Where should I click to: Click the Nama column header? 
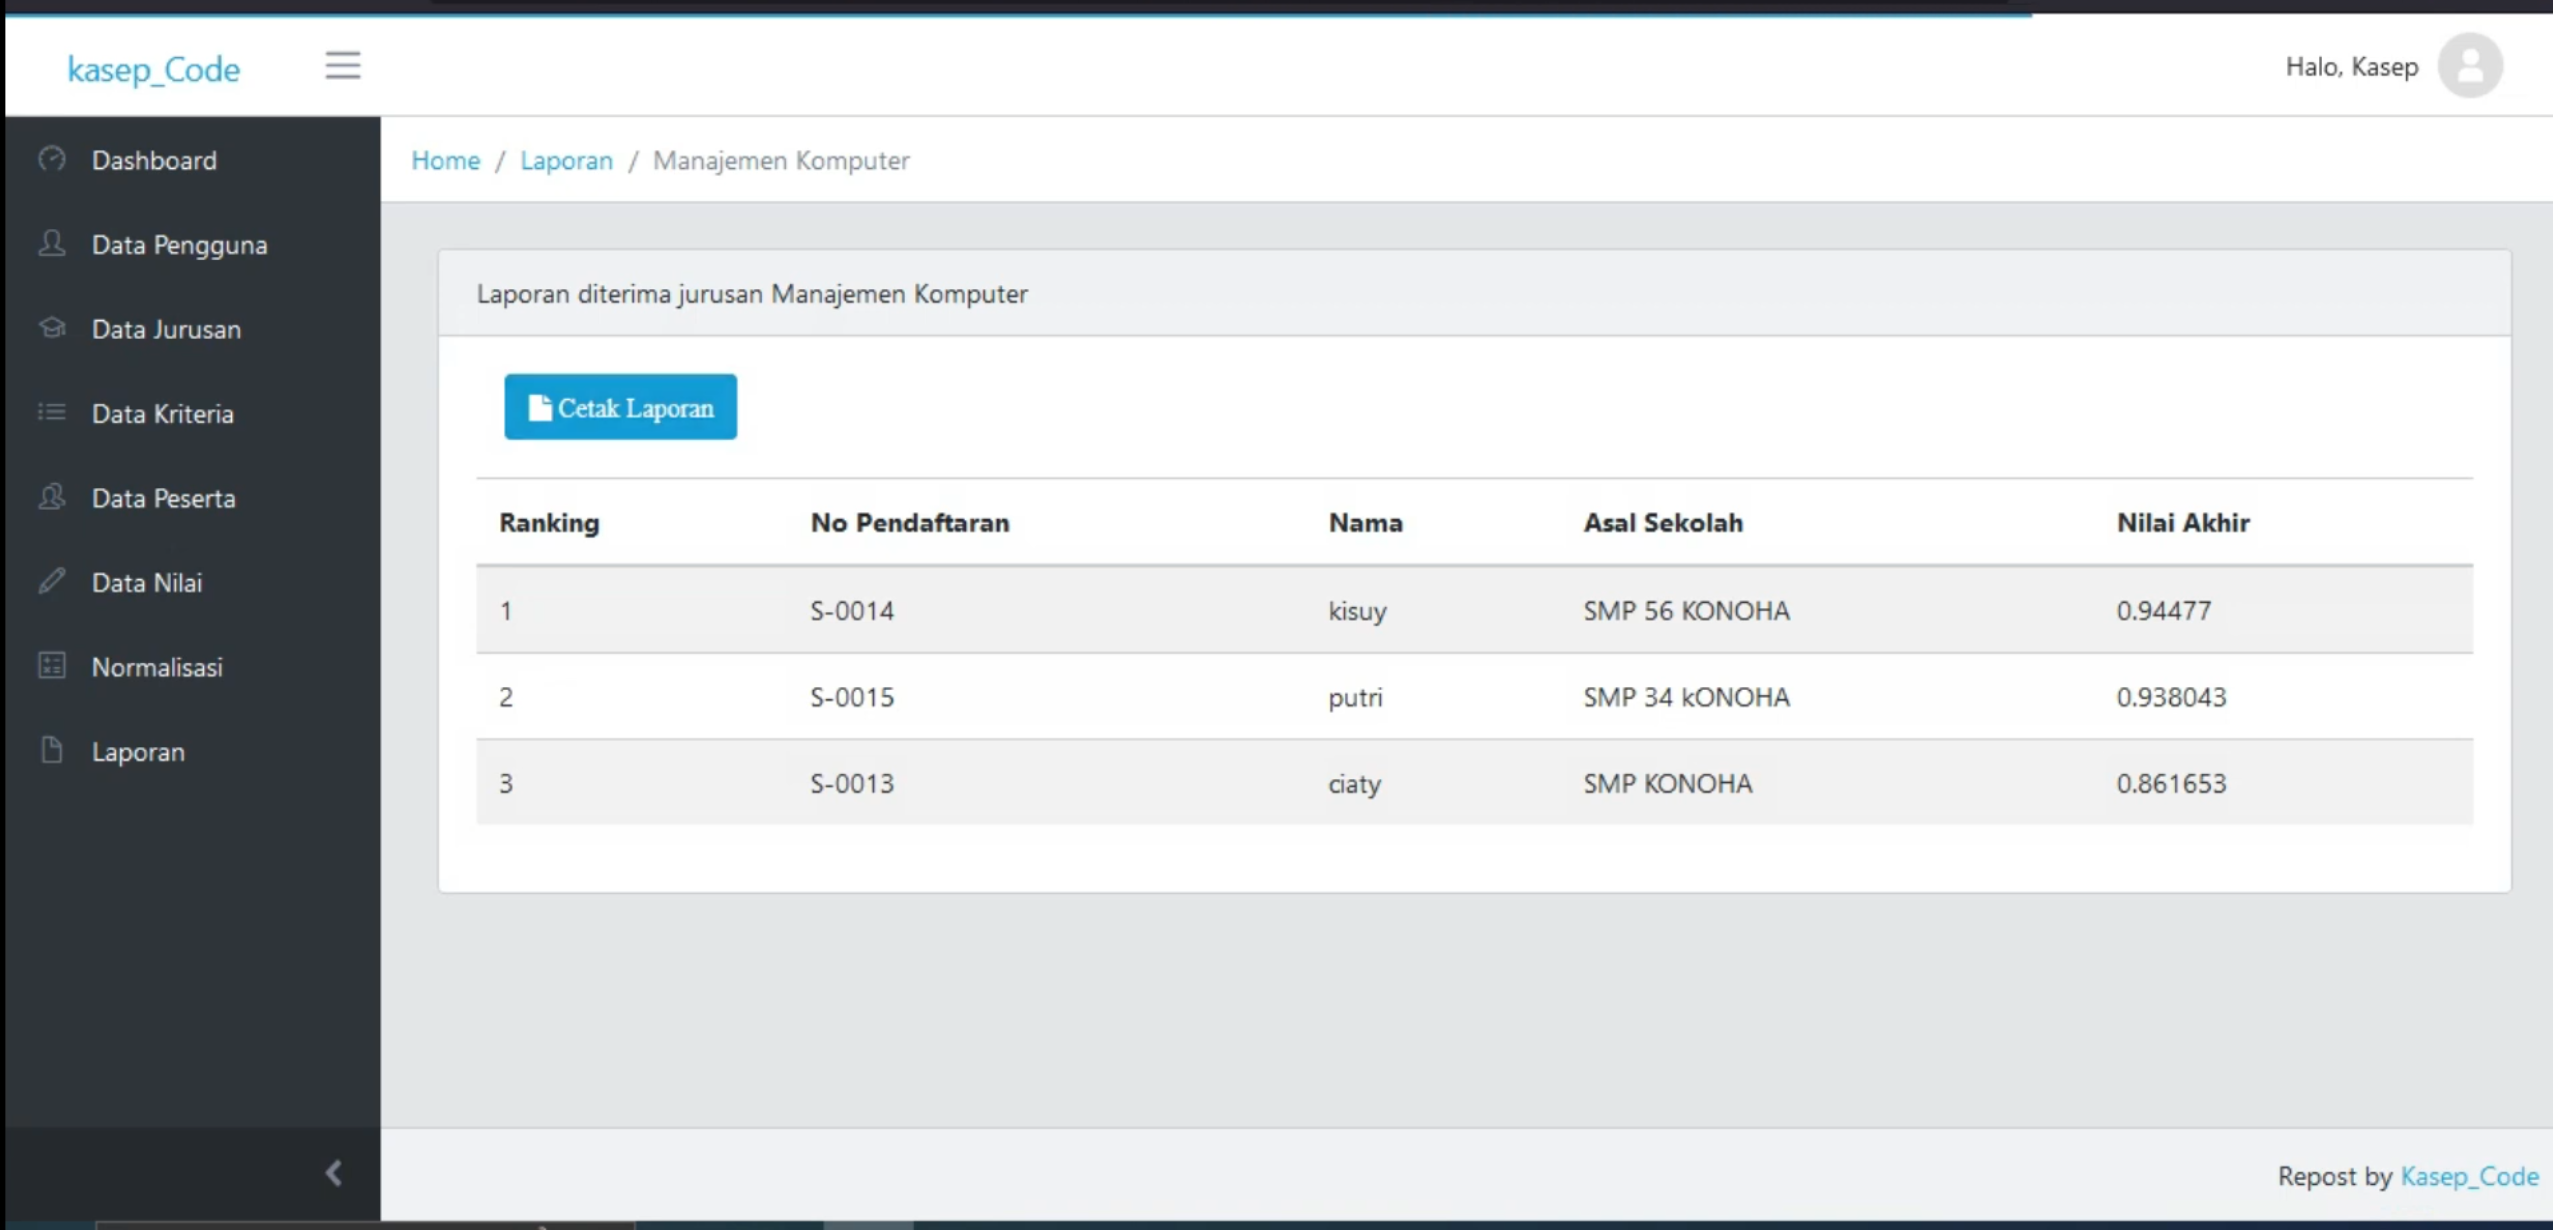pyautogui.click(x=1365, y=523)
